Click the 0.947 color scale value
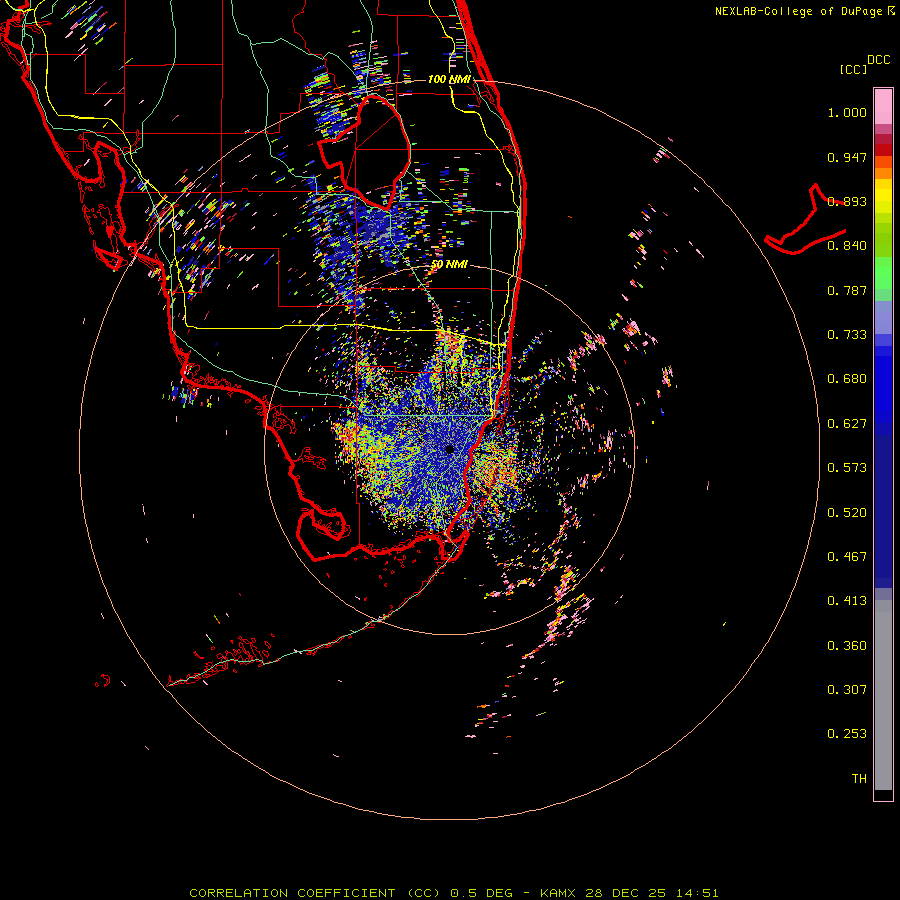 pos(847,157)
